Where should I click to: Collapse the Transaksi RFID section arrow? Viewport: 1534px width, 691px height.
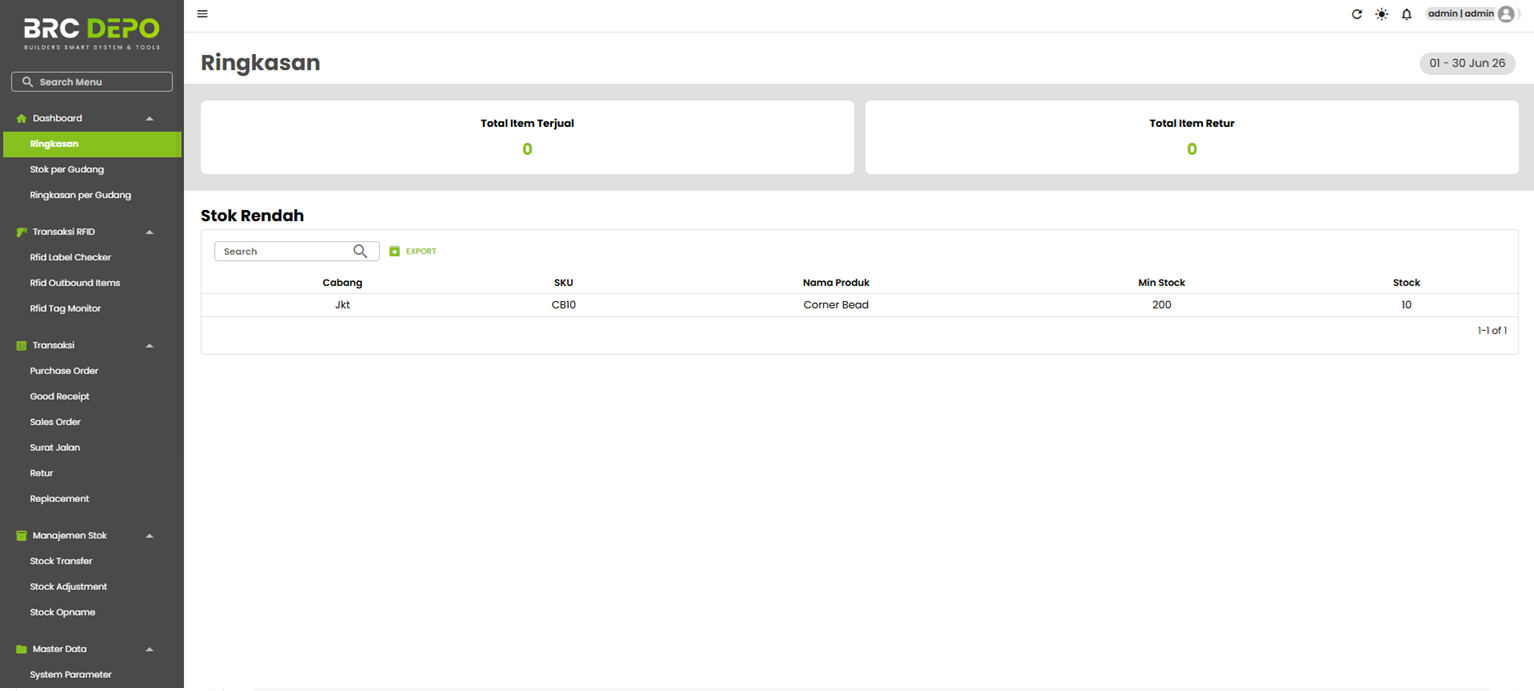[x=150, y=232]
